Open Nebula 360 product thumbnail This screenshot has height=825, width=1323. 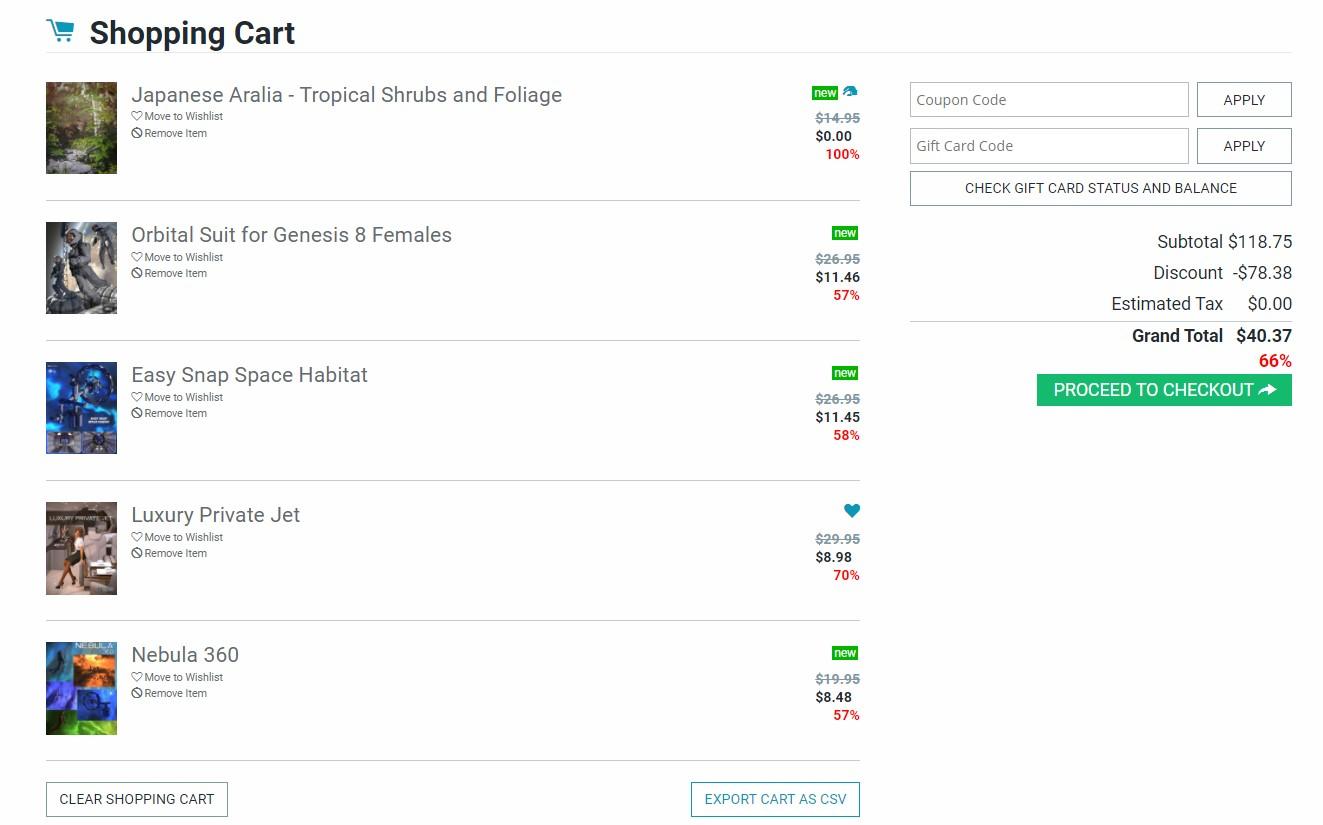[x=81, y=688]
